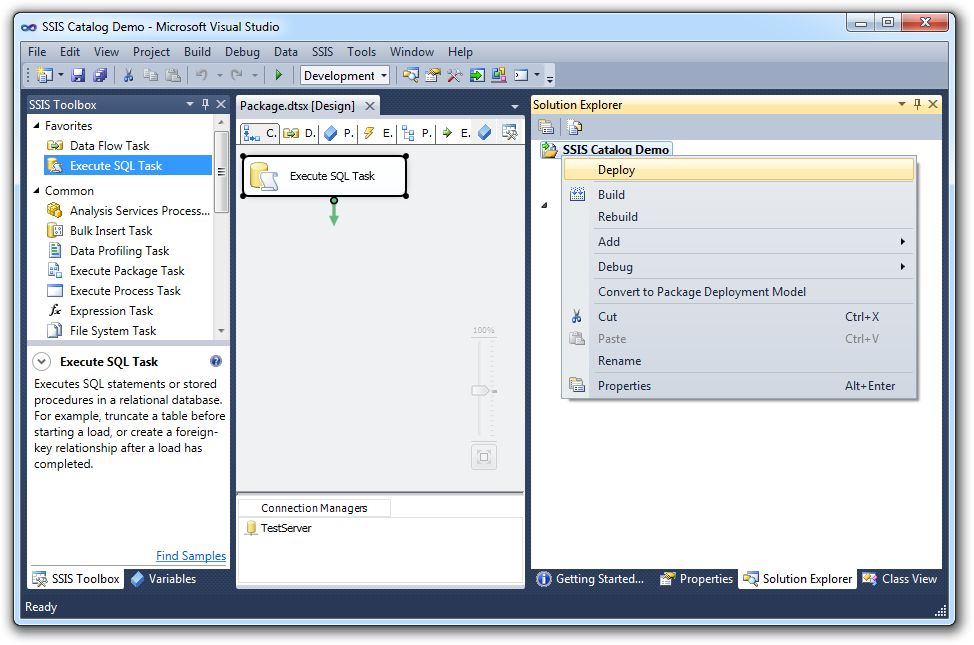The height and width of the screenshot is (645, 974).
Task: Open the Event Handlers lightning tab icon
Action: pos(369,132)
